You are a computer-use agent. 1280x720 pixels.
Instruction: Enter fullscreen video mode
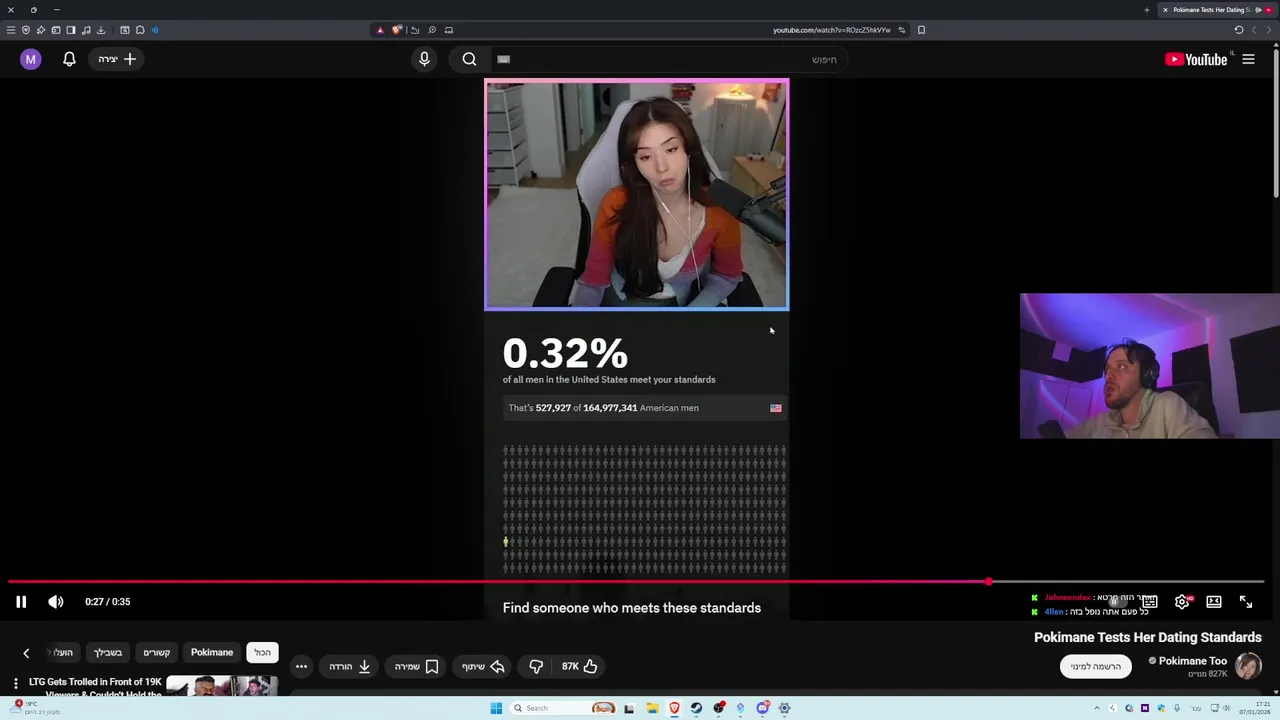(x=1246, y=602)
